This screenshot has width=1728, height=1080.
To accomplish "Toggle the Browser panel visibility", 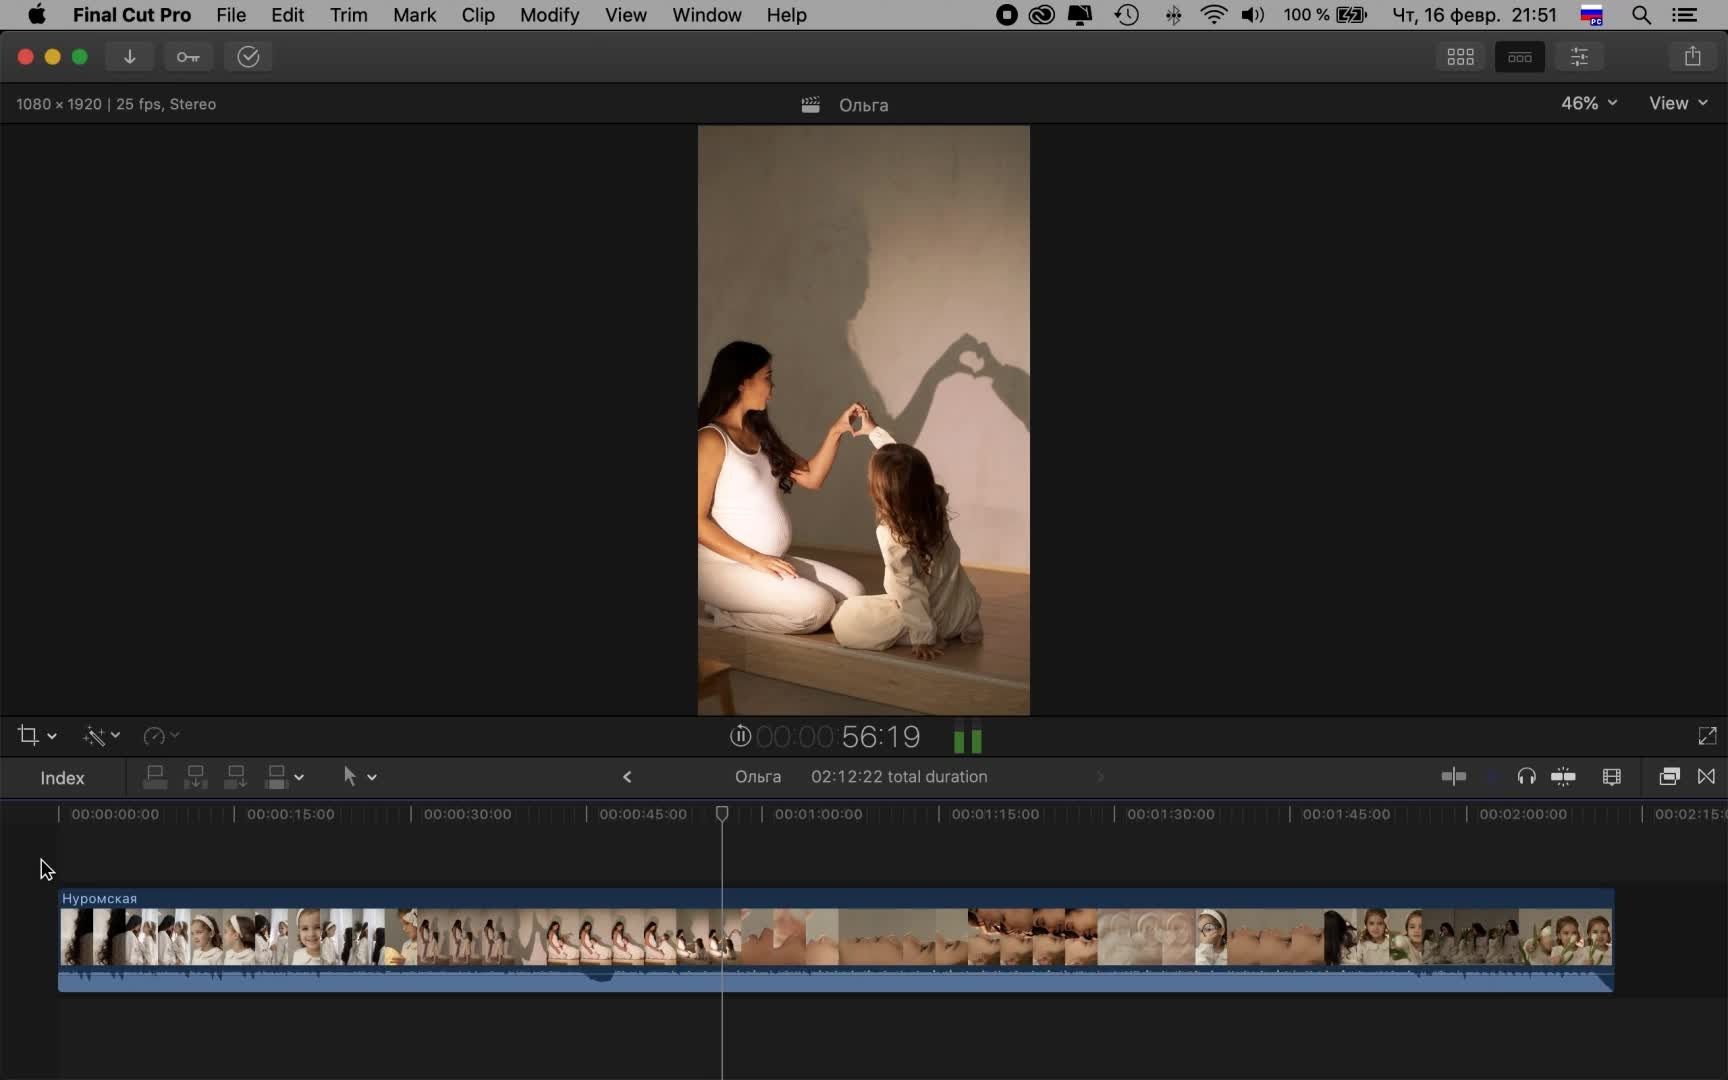I will coord(1460,57).
